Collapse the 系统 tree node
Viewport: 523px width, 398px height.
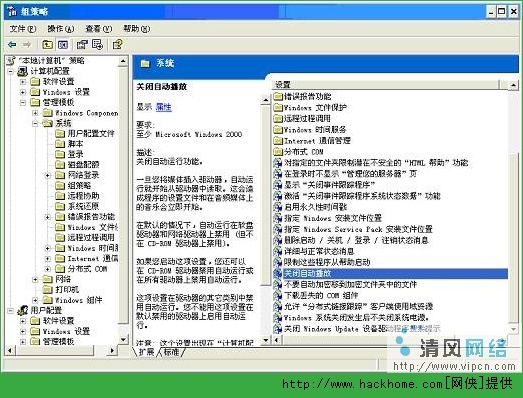pos(35,123)
